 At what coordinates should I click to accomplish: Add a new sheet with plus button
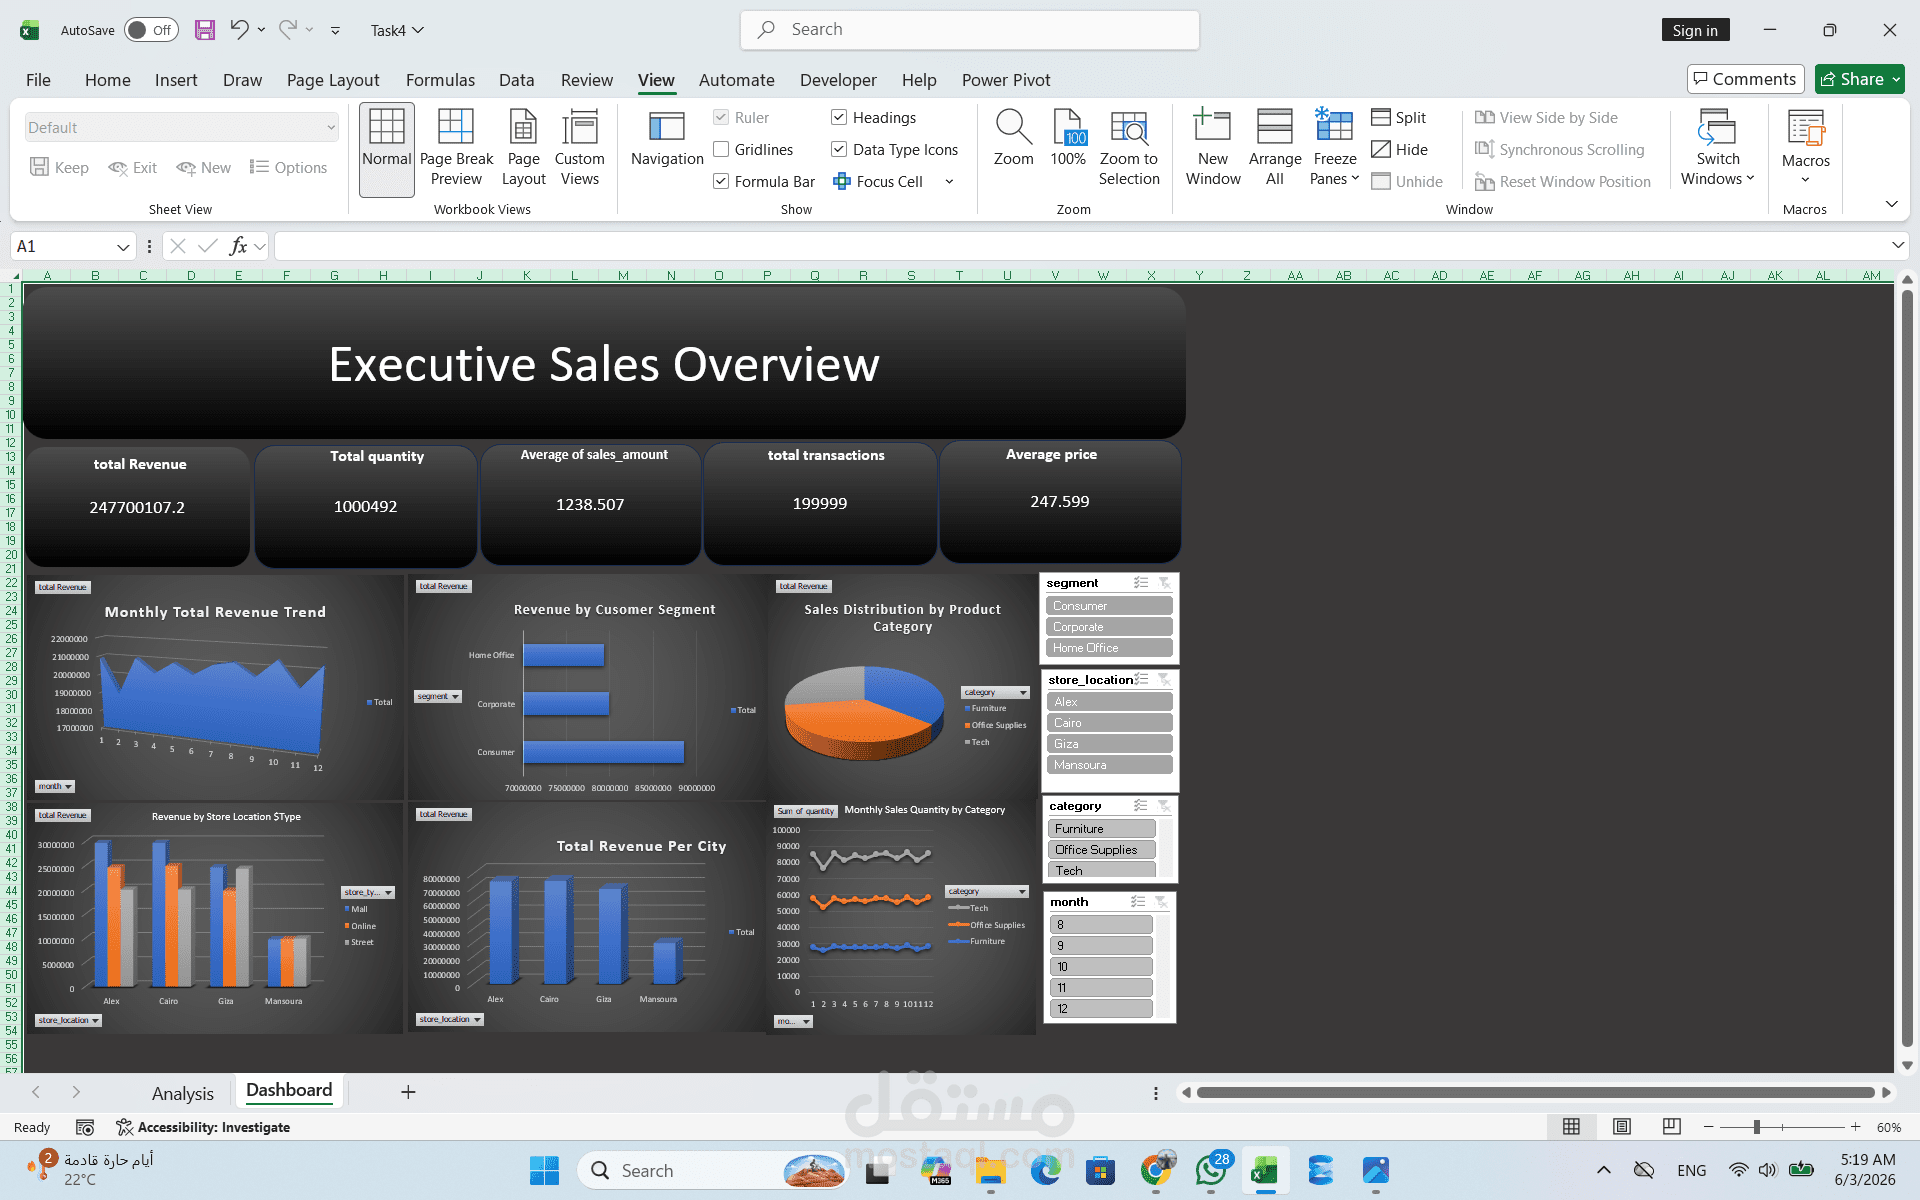[x=408, y=1092]
